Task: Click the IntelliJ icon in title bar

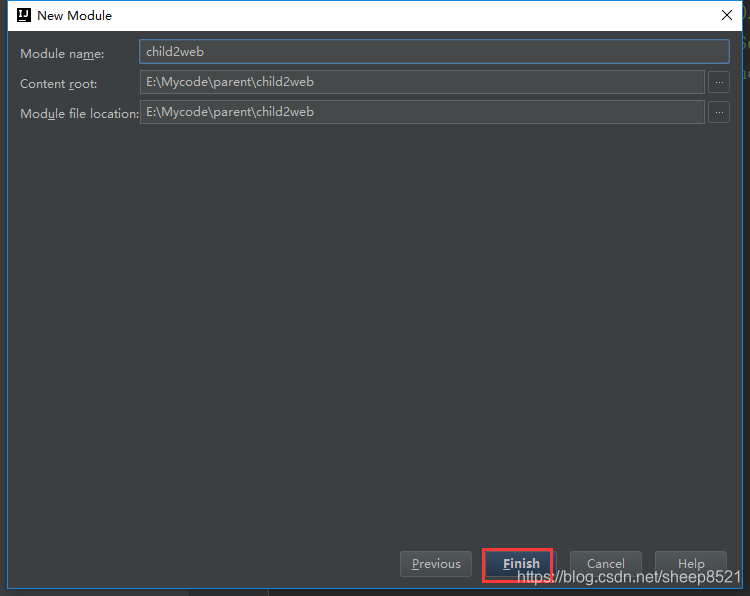Action: (x=24, y=15)
